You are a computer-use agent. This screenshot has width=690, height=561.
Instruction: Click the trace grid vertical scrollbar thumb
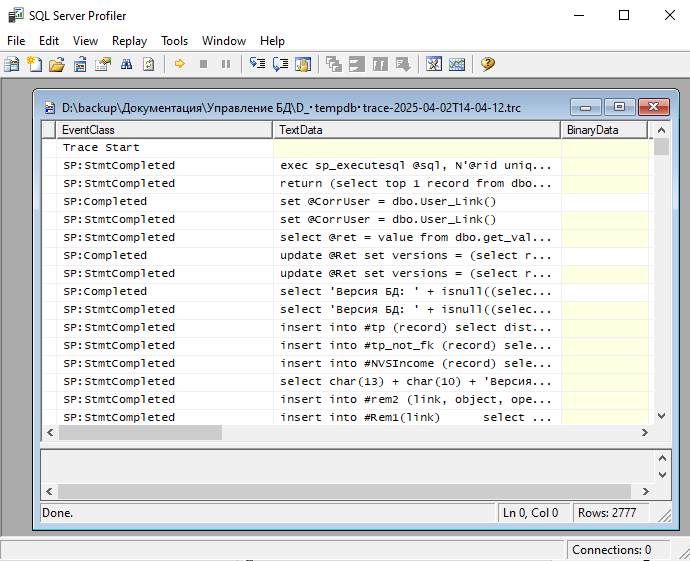(661, 147)
